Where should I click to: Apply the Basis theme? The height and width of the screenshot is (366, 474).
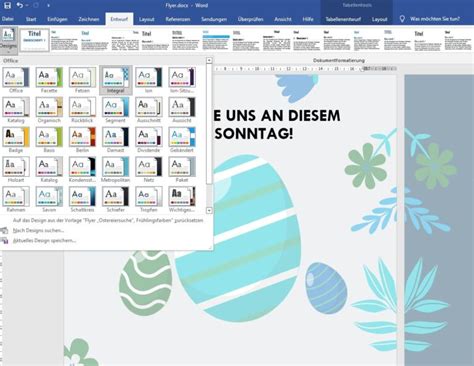49,140
